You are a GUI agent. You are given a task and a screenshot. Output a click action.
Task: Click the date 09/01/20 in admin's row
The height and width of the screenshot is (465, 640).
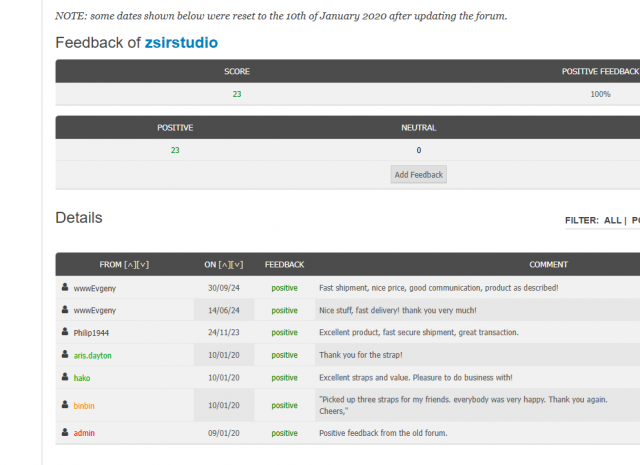coord(224,433)
